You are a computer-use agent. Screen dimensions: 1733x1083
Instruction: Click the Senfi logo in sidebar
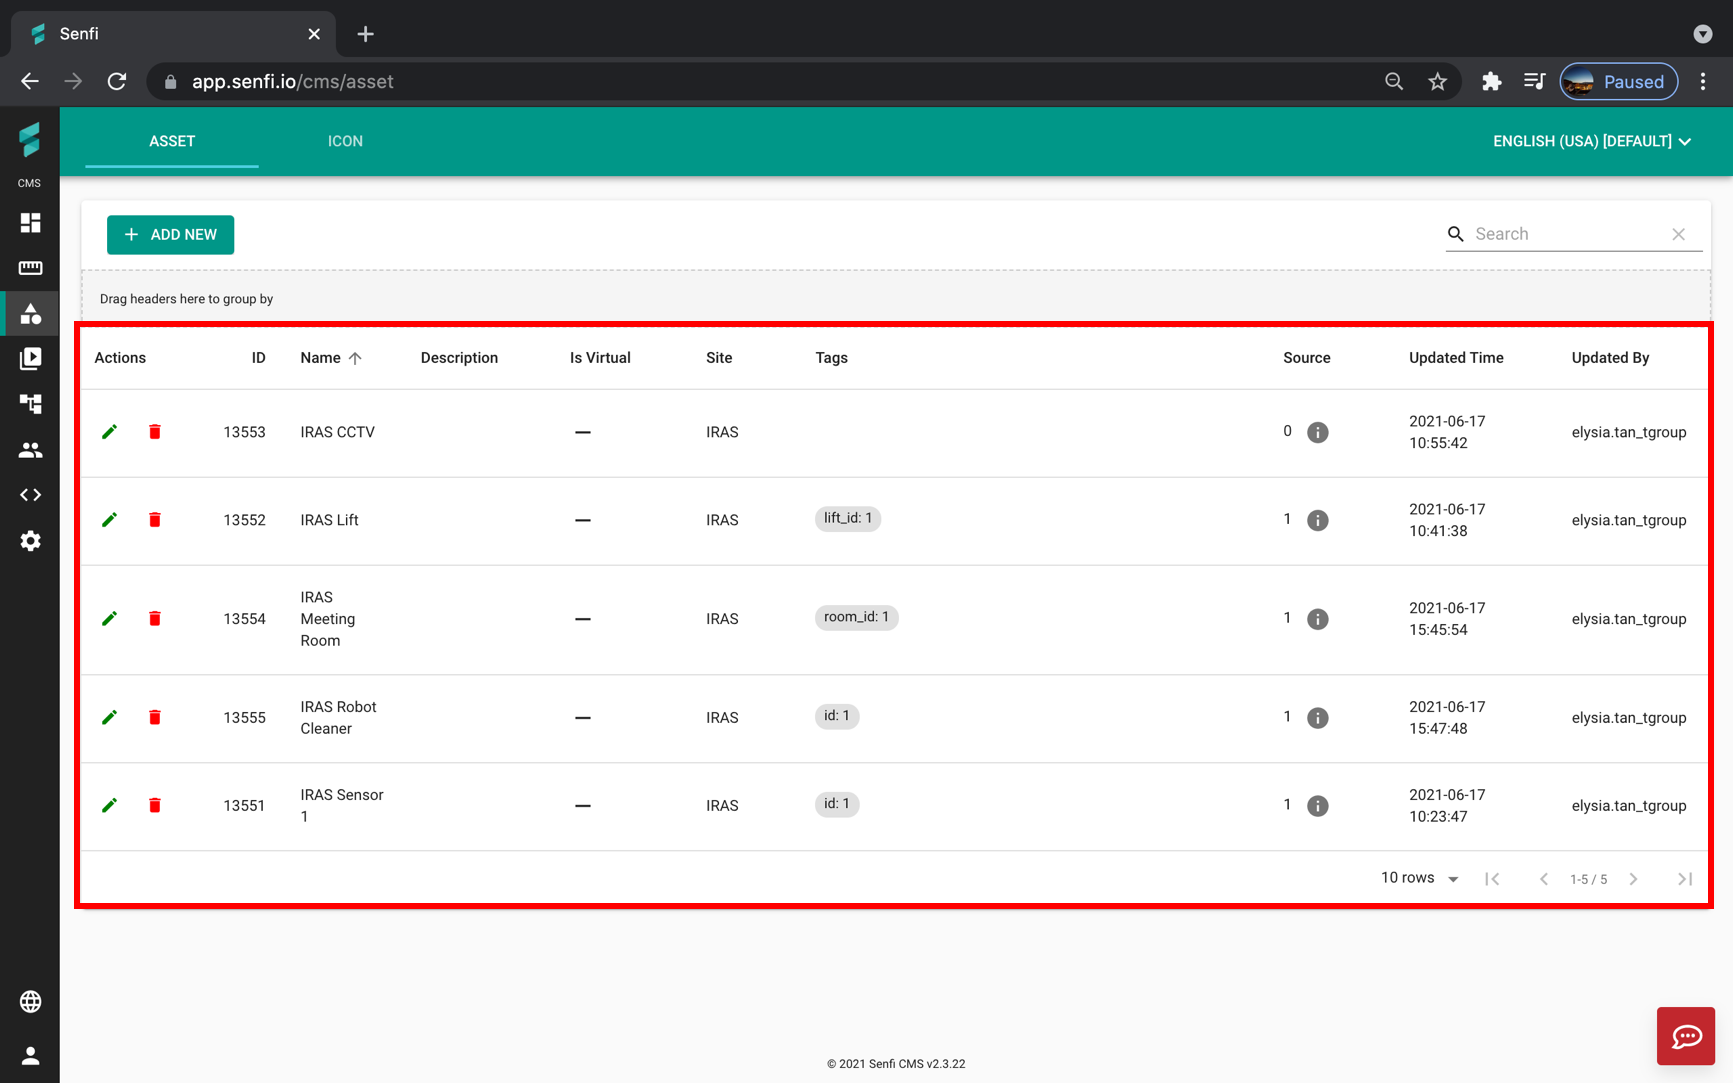30,140
